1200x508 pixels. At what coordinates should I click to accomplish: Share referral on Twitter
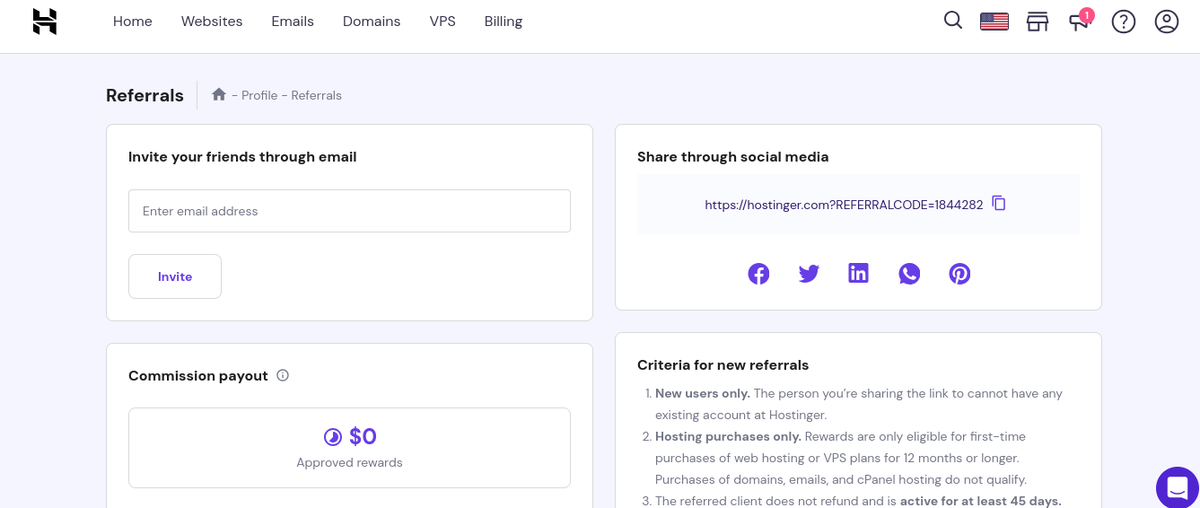point(809,274)
